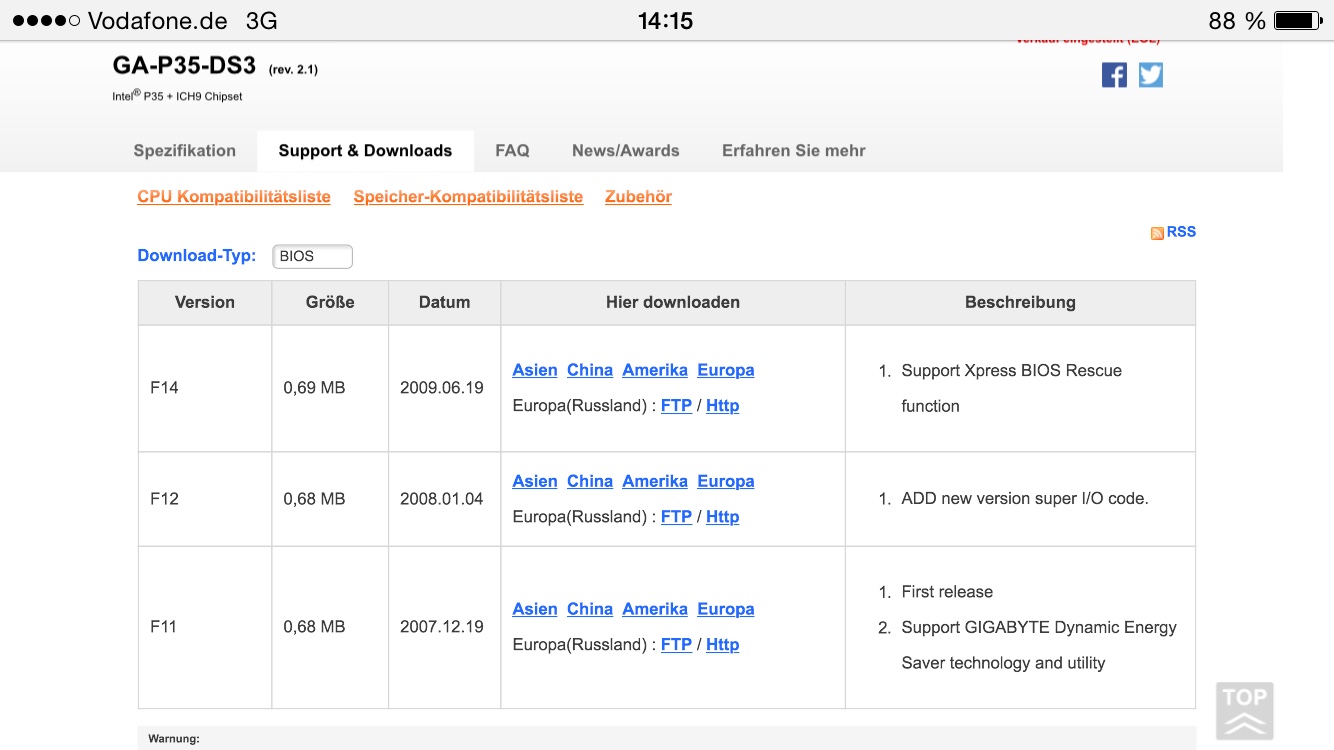Screen dimensions: 1334x750
Task: Download F14 via Russland Http
Action: pos(723,406)
